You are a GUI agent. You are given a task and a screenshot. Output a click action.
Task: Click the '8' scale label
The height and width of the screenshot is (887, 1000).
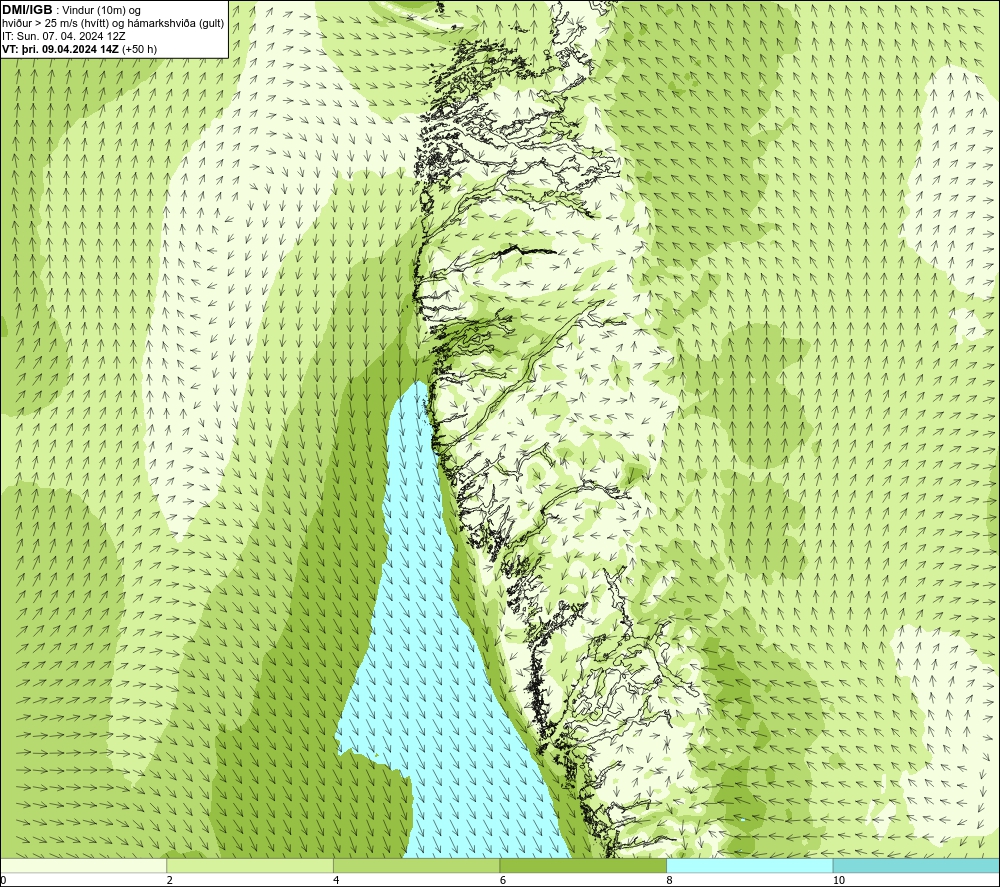point(670,880)
